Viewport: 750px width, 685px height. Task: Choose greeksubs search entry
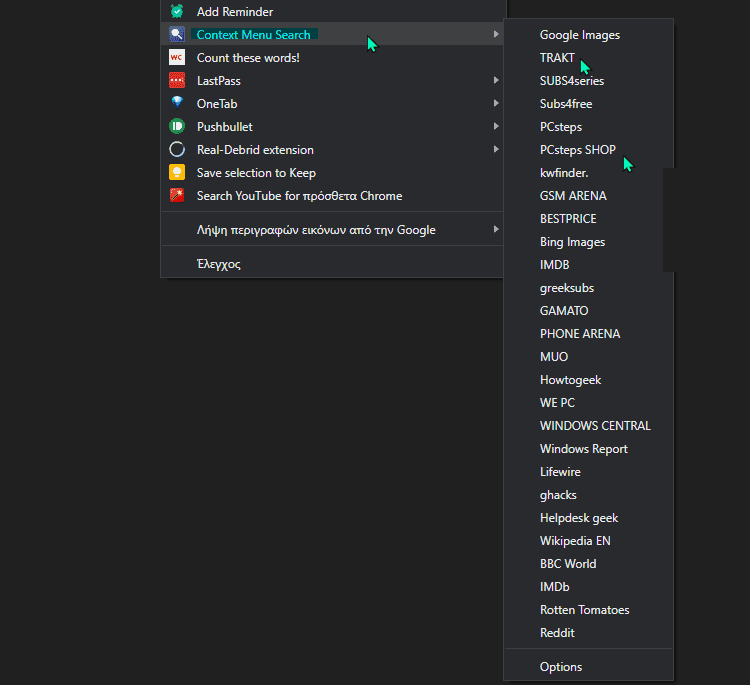[x=589, y=287]
